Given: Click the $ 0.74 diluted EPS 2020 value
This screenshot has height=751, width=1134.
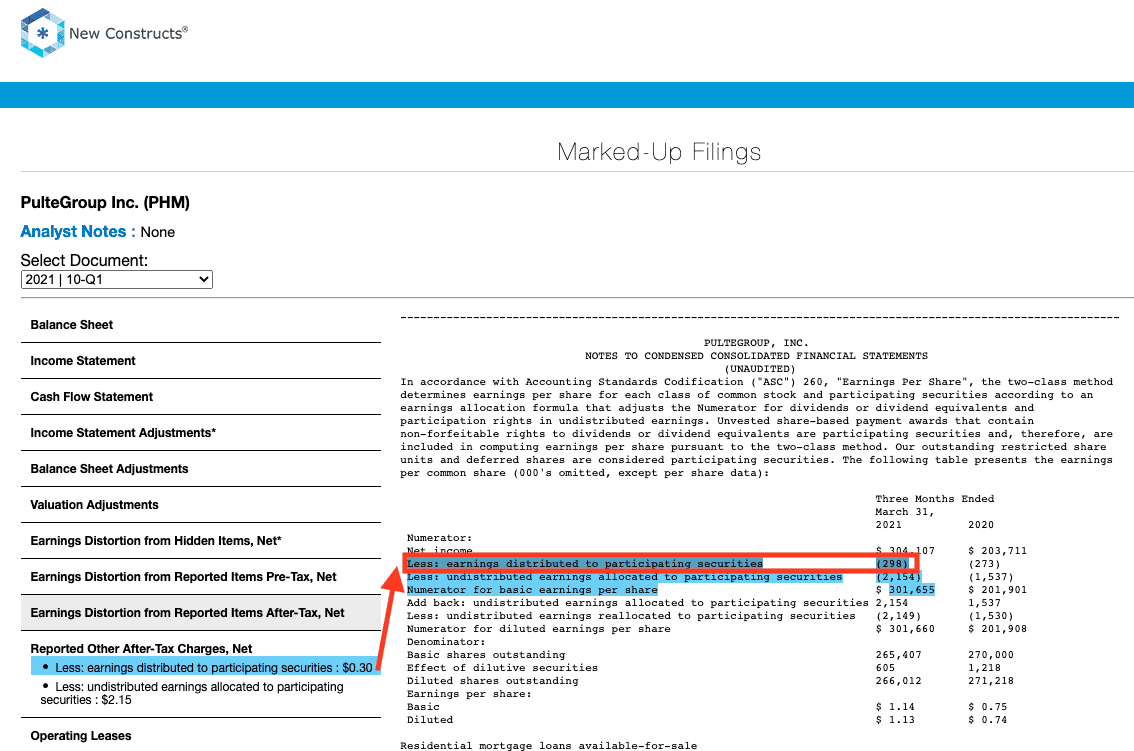Looking at the screenshot, I should 988,720.
